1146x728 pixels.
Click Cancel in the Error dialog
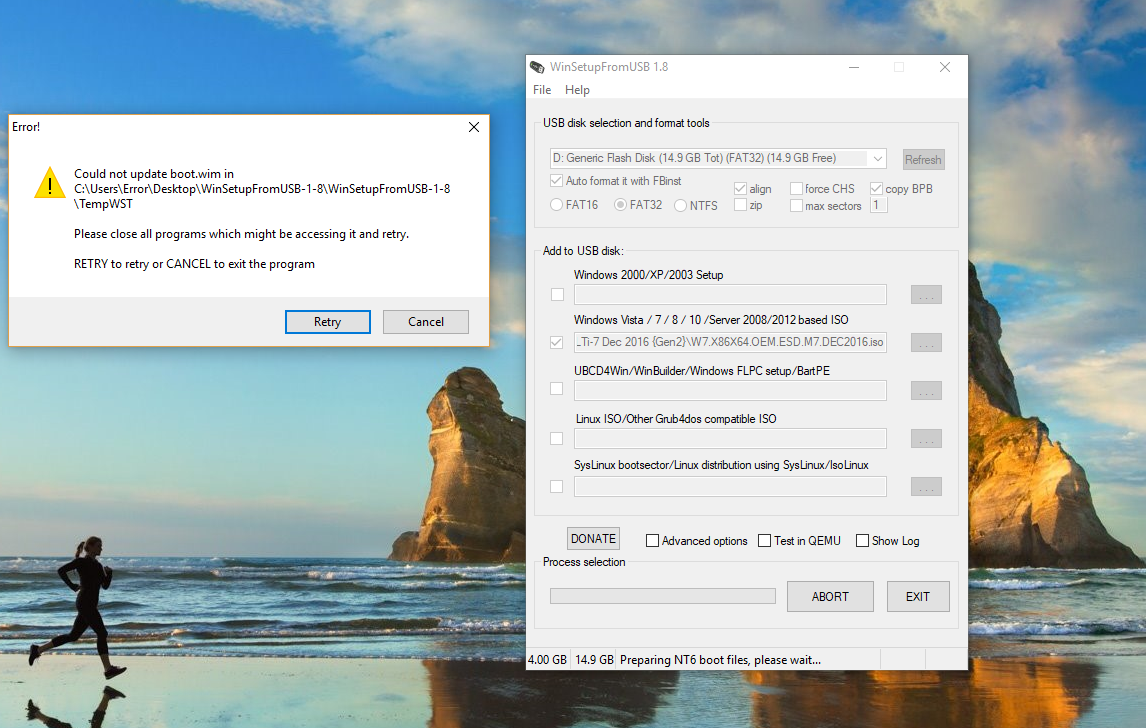[425, 322]
